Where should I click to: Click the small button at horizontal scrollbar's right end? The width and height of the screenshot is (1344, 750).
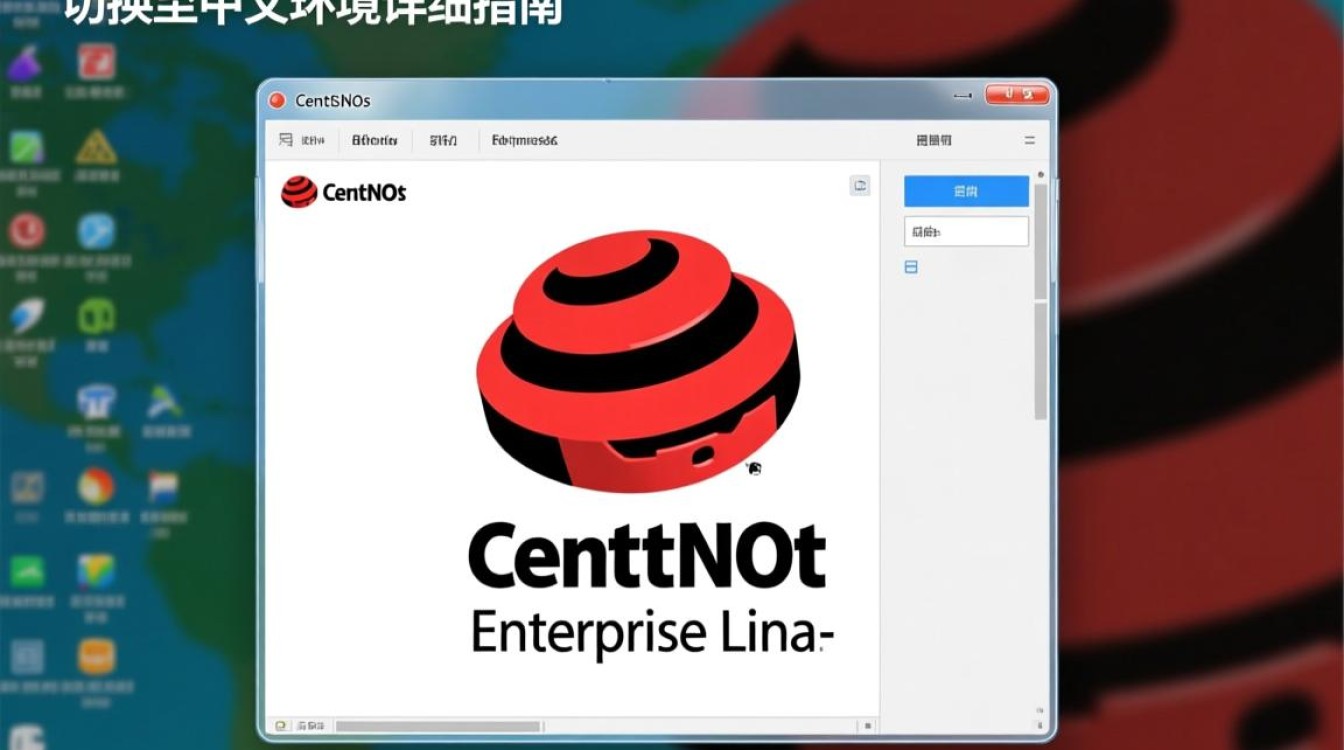pyautogui.click(x=868, y=726)
